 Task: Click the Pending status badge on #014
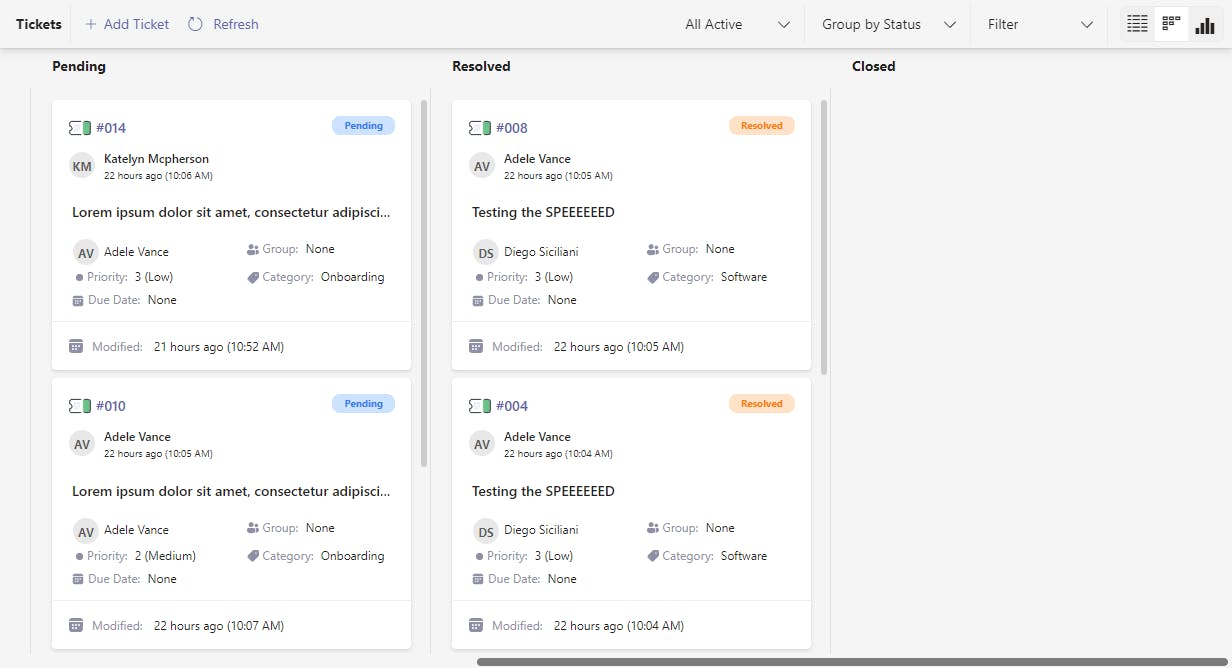point(363,126)
